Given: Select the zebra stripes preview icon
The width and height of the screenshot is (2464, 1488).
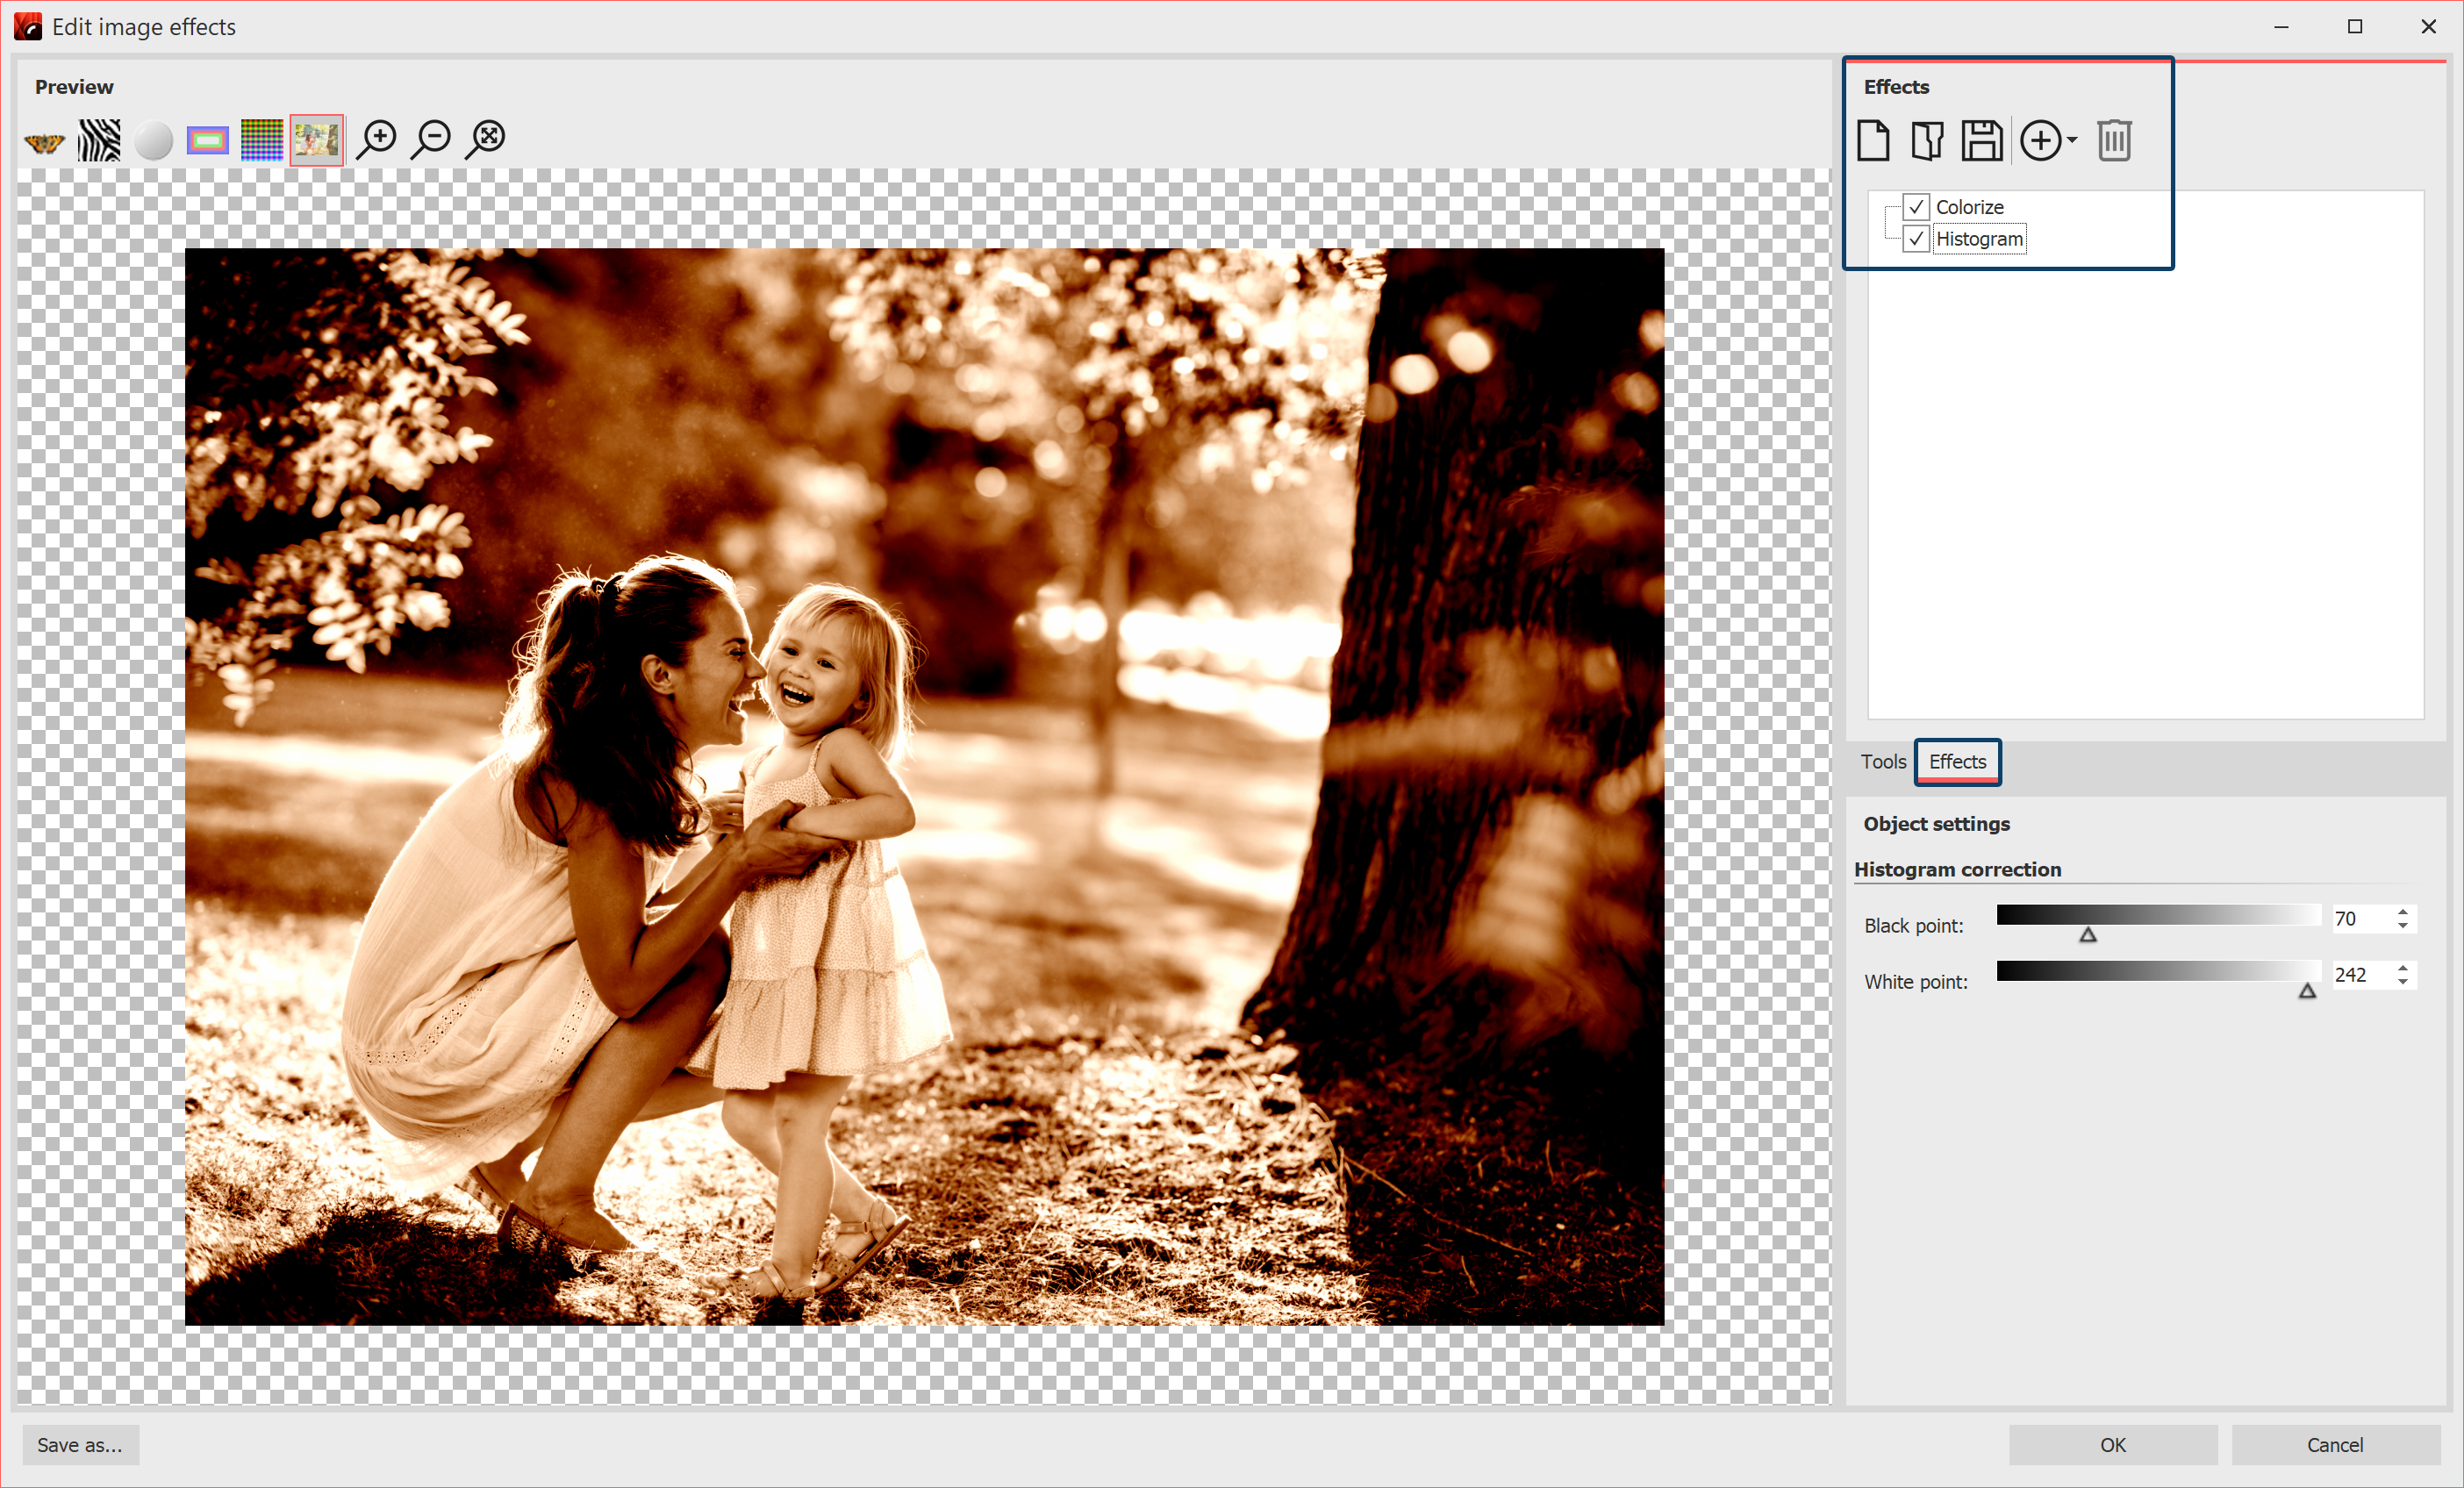Looking at the screenshot, I should (x=99, y=141).
